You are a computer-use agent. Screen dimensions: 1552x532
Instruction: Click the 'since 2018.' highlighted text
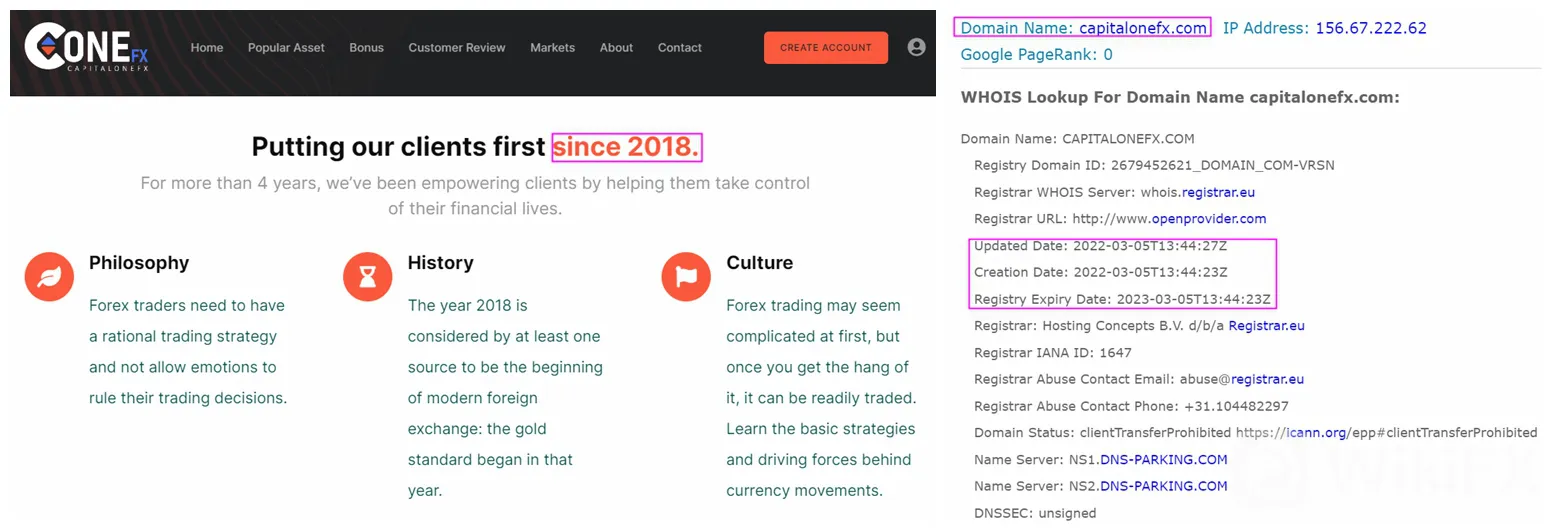[627, 147]
